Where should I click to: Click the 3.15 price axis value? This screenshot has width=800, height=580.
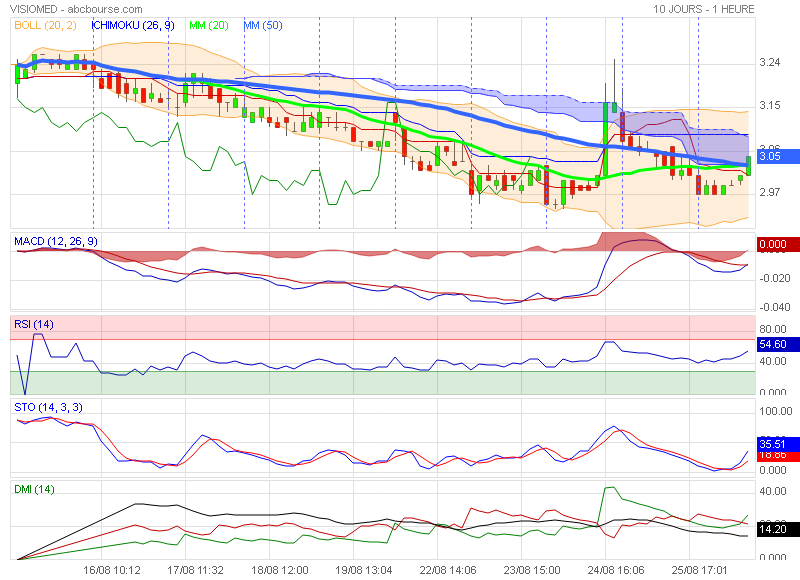770,105
